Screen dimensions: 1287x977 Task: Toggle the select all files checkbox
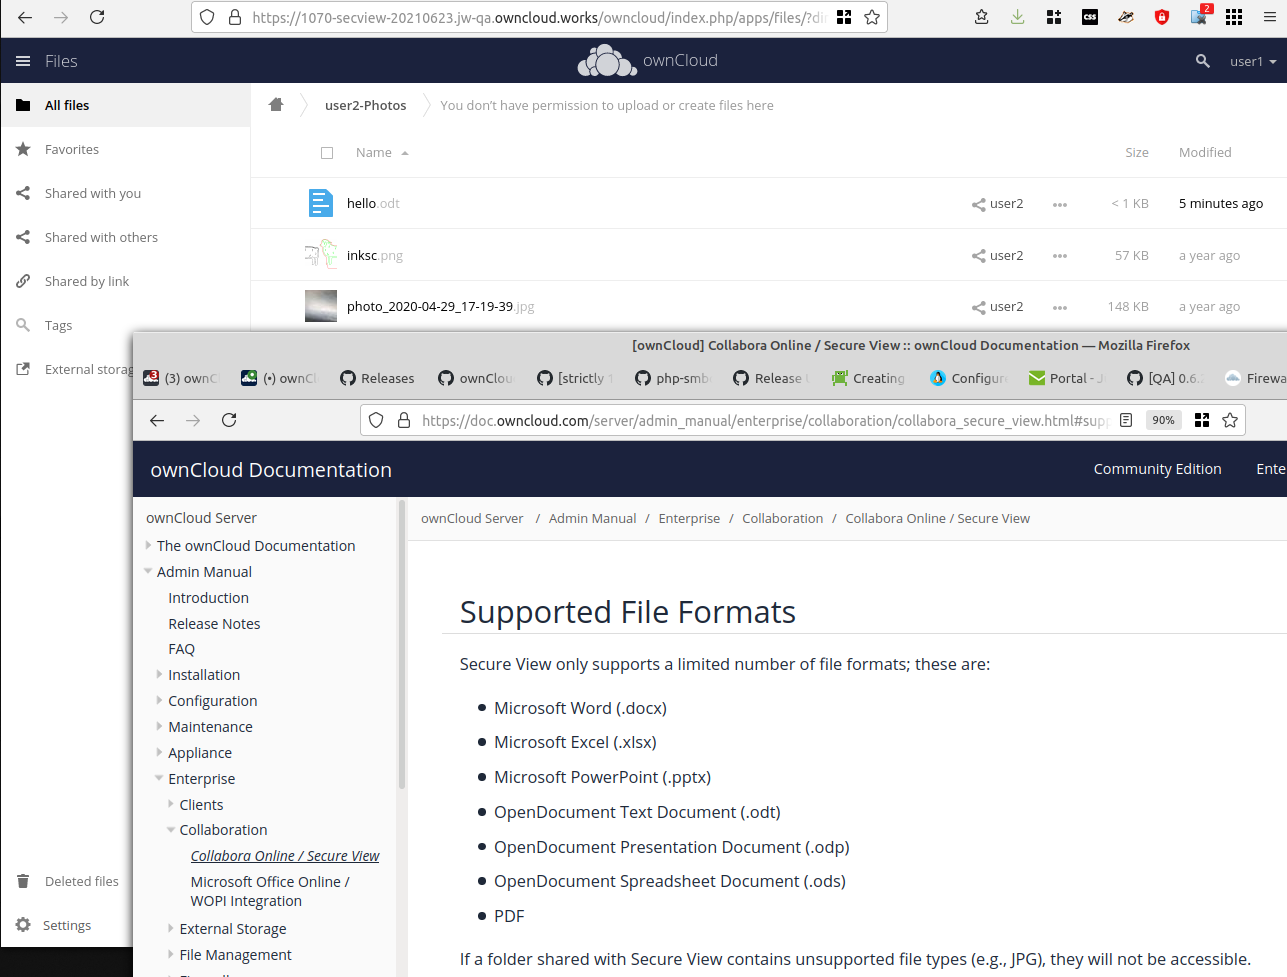(327, 153)
